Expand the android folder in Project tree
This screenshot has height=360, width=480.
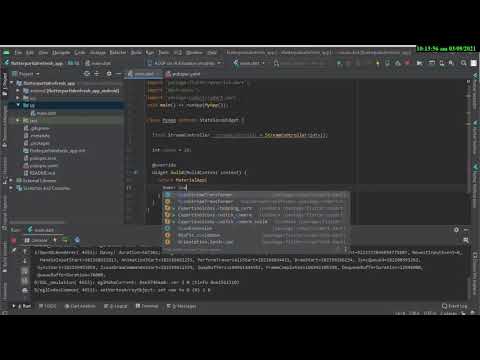tap(18, 91)
